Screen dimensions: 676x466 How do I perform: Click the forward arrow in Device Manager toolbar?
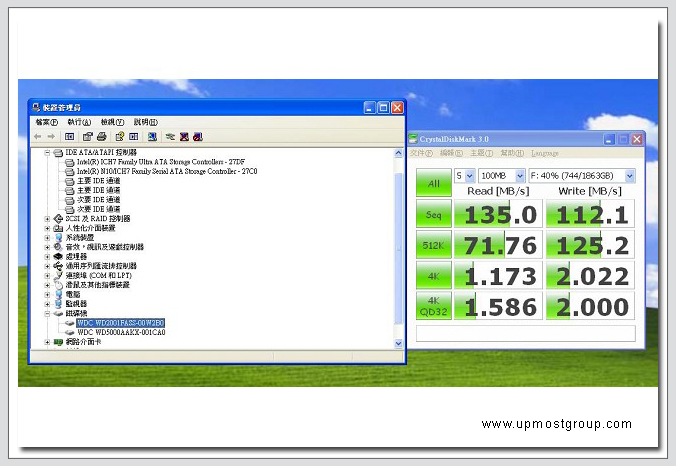(x=51, y=137)
